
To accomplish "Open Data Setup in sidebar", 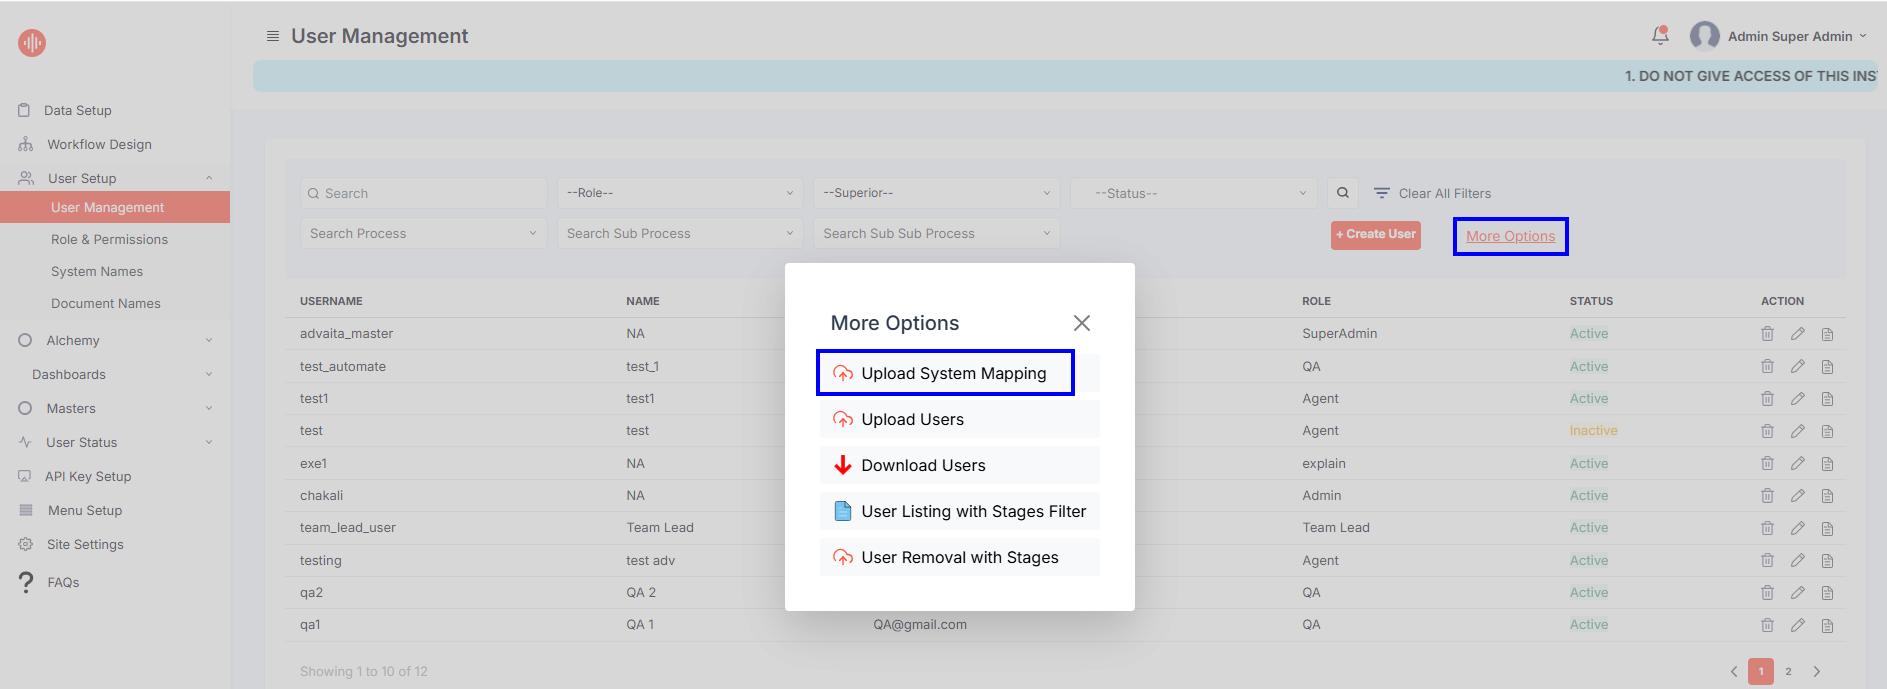I will pos(78,110).
